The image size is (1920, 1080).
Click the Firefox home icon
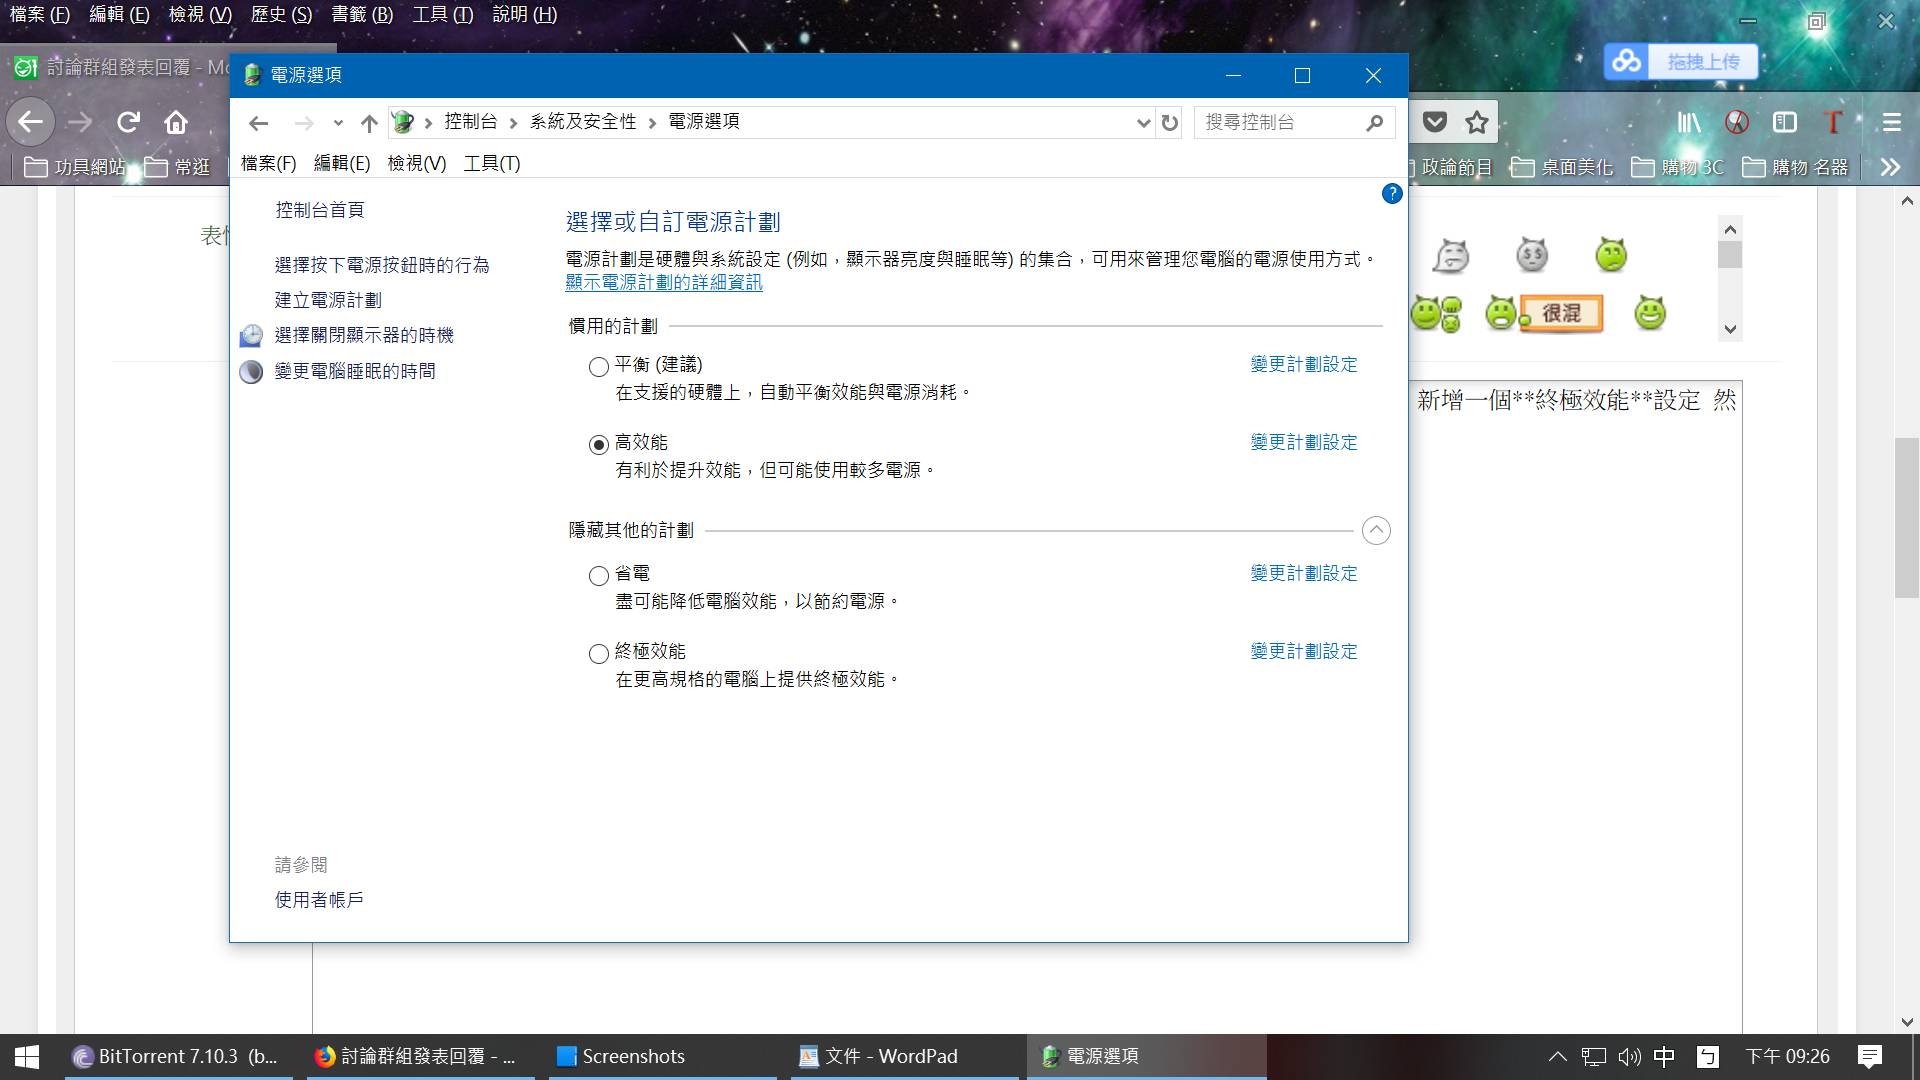[176, 122]
